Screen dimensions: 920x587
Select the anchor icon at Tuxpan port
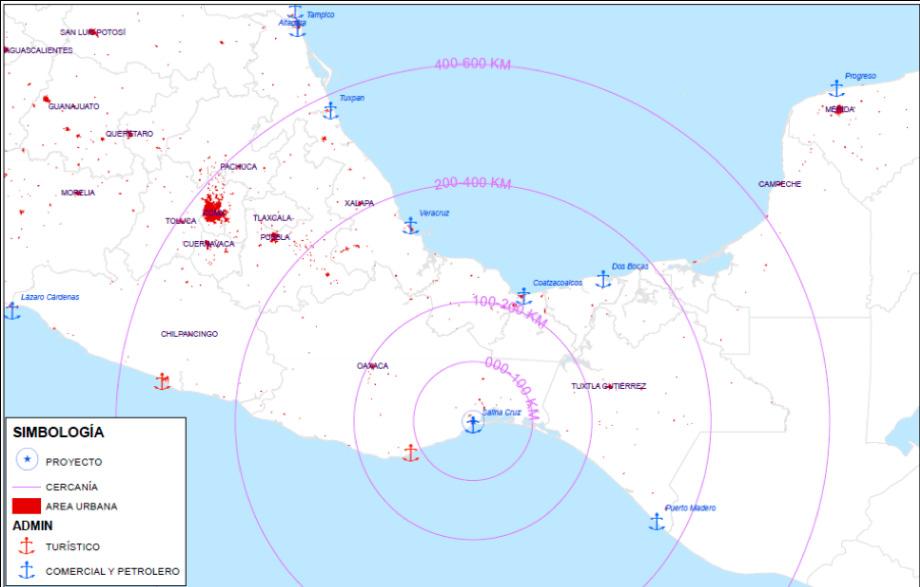331,110
